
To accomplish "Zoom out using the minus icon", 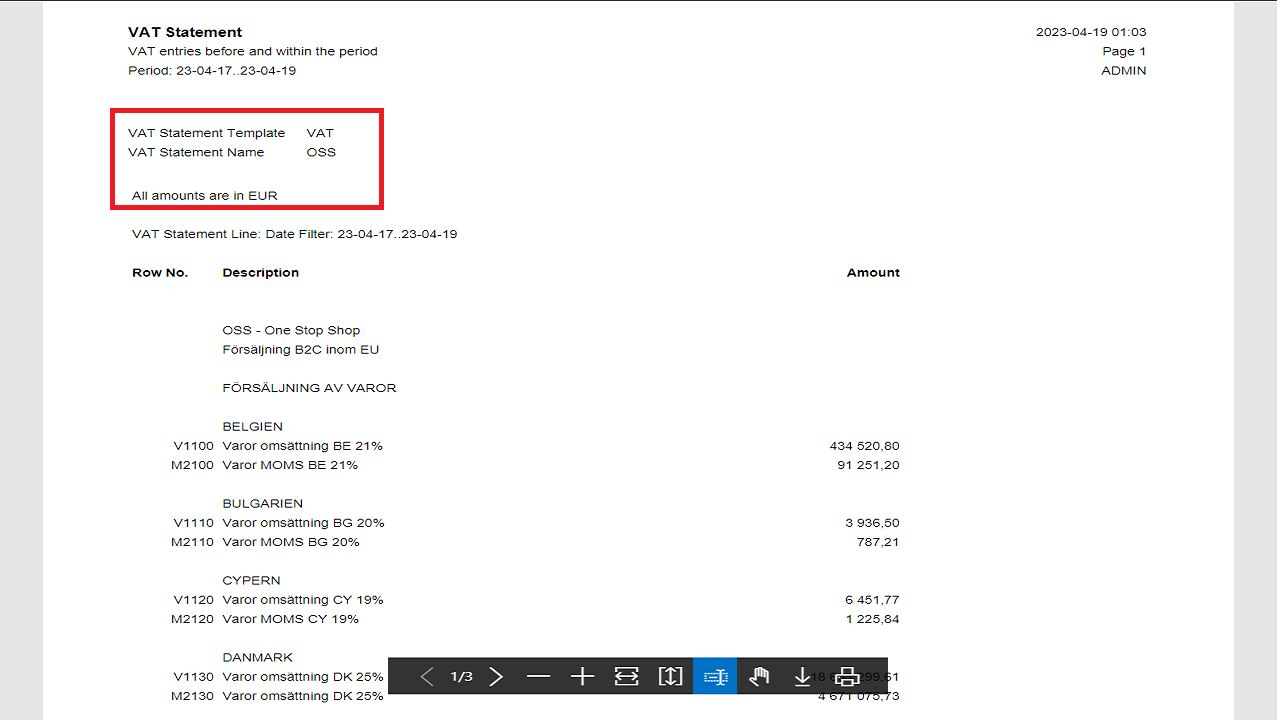I will click(539, 677).
